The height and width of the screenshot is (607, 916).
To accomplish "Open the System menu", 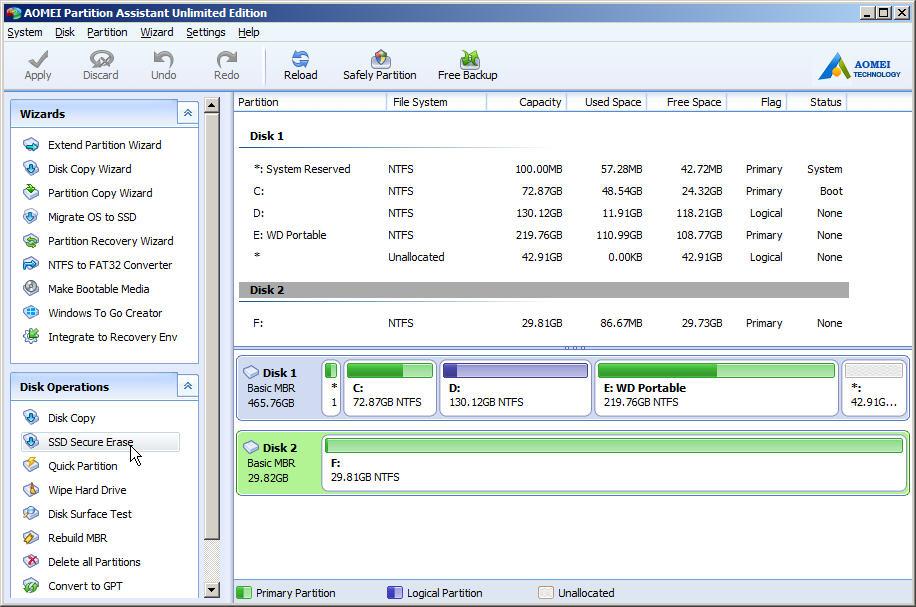I will [x=25, y=32].
